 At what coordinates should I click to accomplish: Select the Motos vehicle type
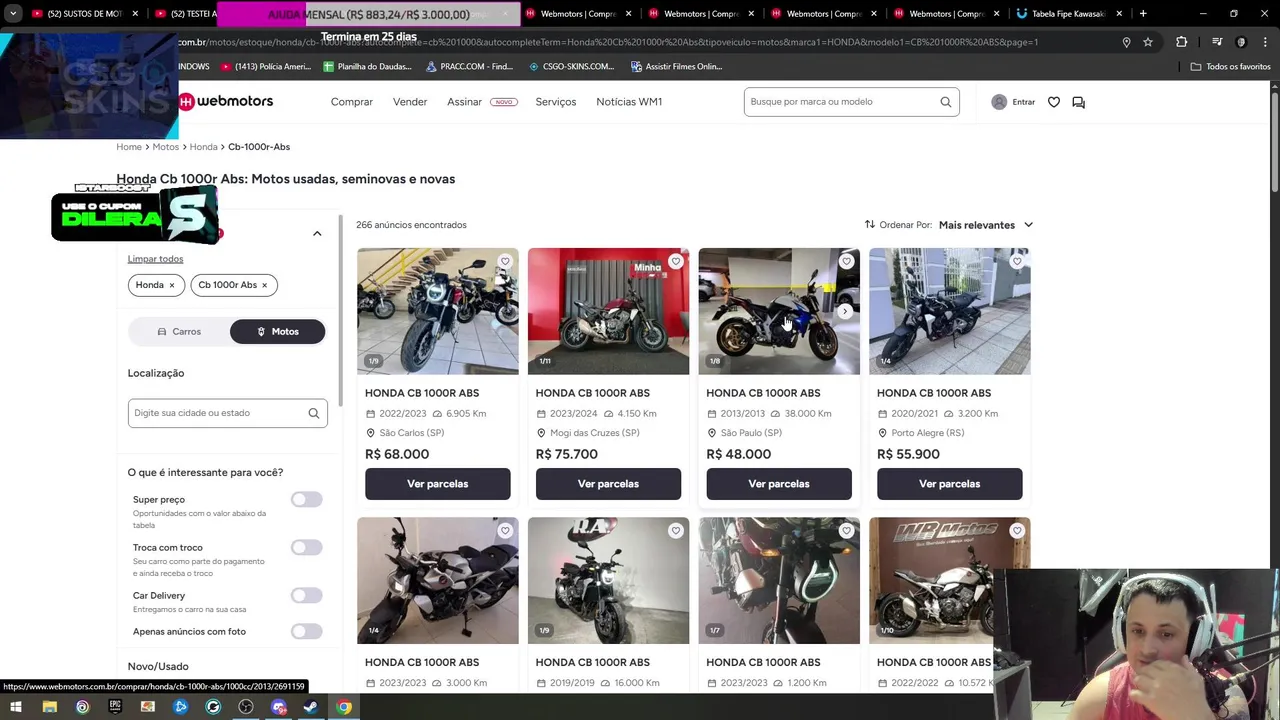(x=277, y=331)
